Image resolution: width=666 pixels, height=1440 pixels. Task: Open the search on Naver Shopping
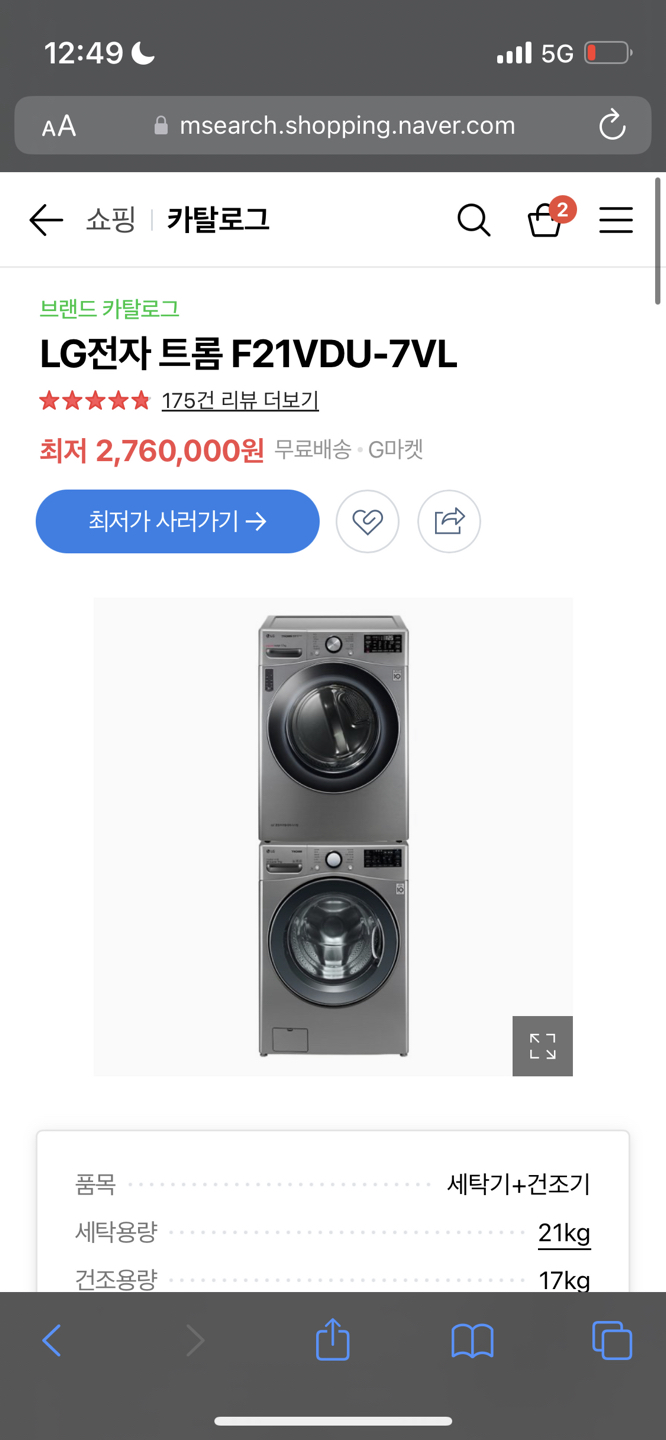(474, 220)
